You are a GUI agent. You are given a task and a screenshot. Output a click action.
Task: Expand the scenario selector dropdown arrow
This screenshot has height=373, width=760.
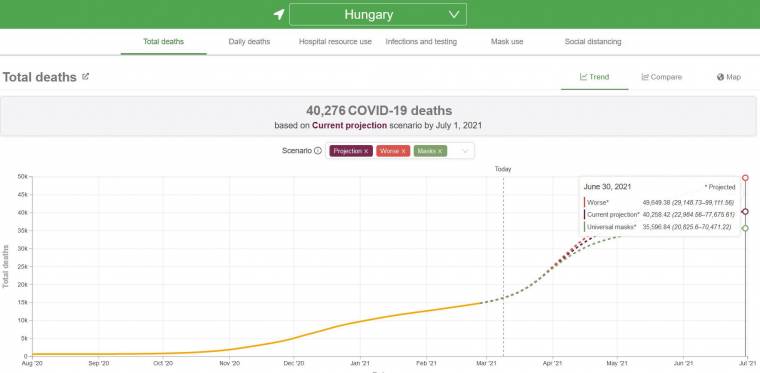pyautogui.click(x=465, y=151)
